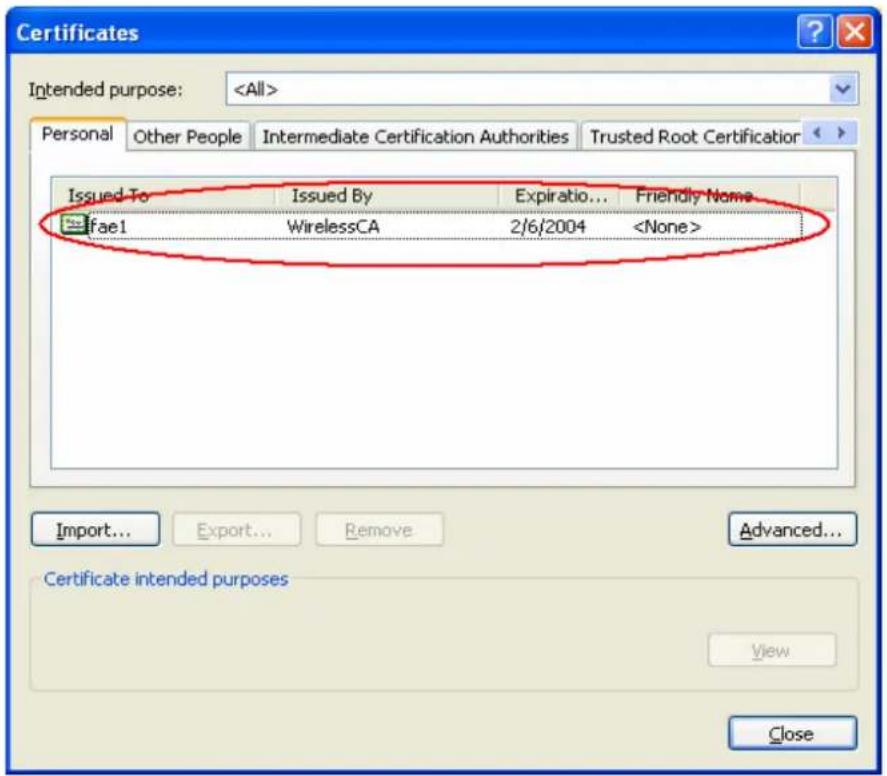Open the Intended purpose dropdown

[843, 89]
